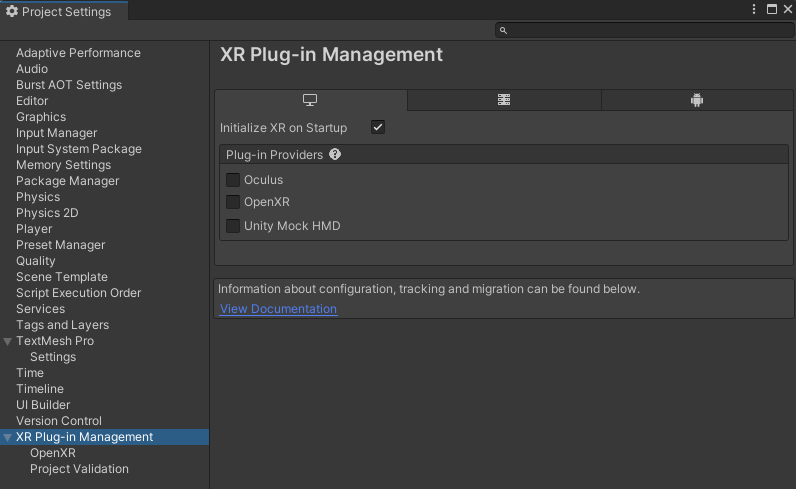Open the OpenXR sub-settings page
The width and height of the screenshot is (796, 489).
point(52,453)
